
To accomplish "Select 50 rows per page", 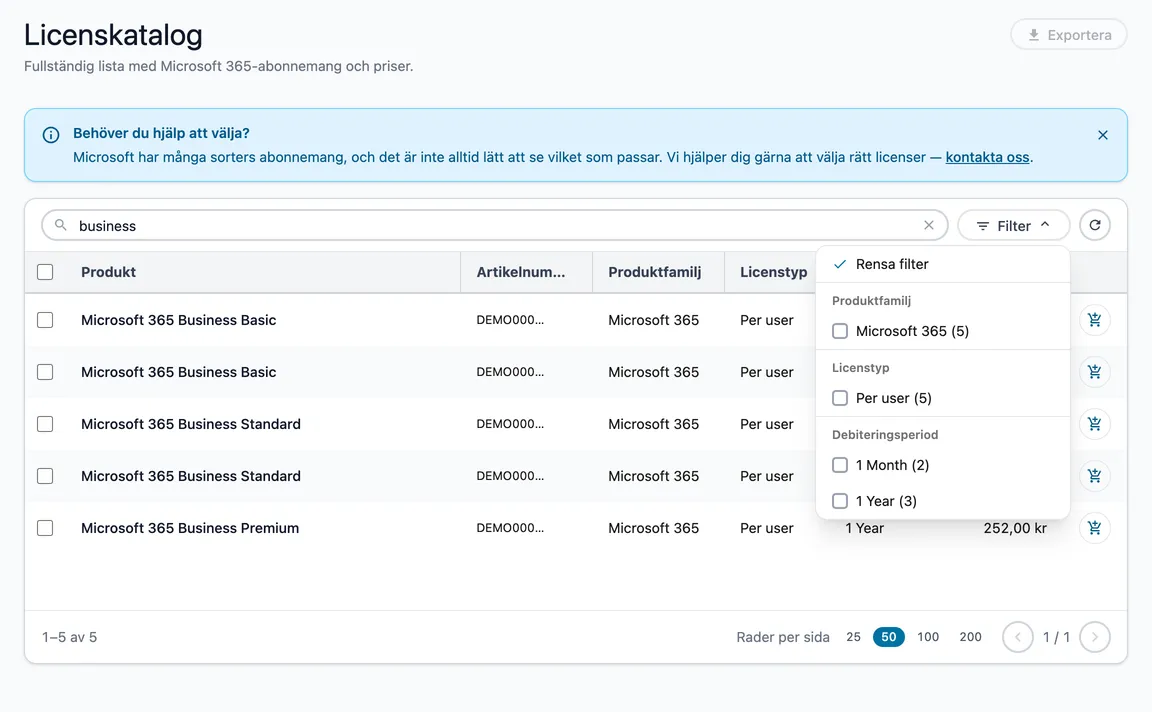I will click(889, 637).
